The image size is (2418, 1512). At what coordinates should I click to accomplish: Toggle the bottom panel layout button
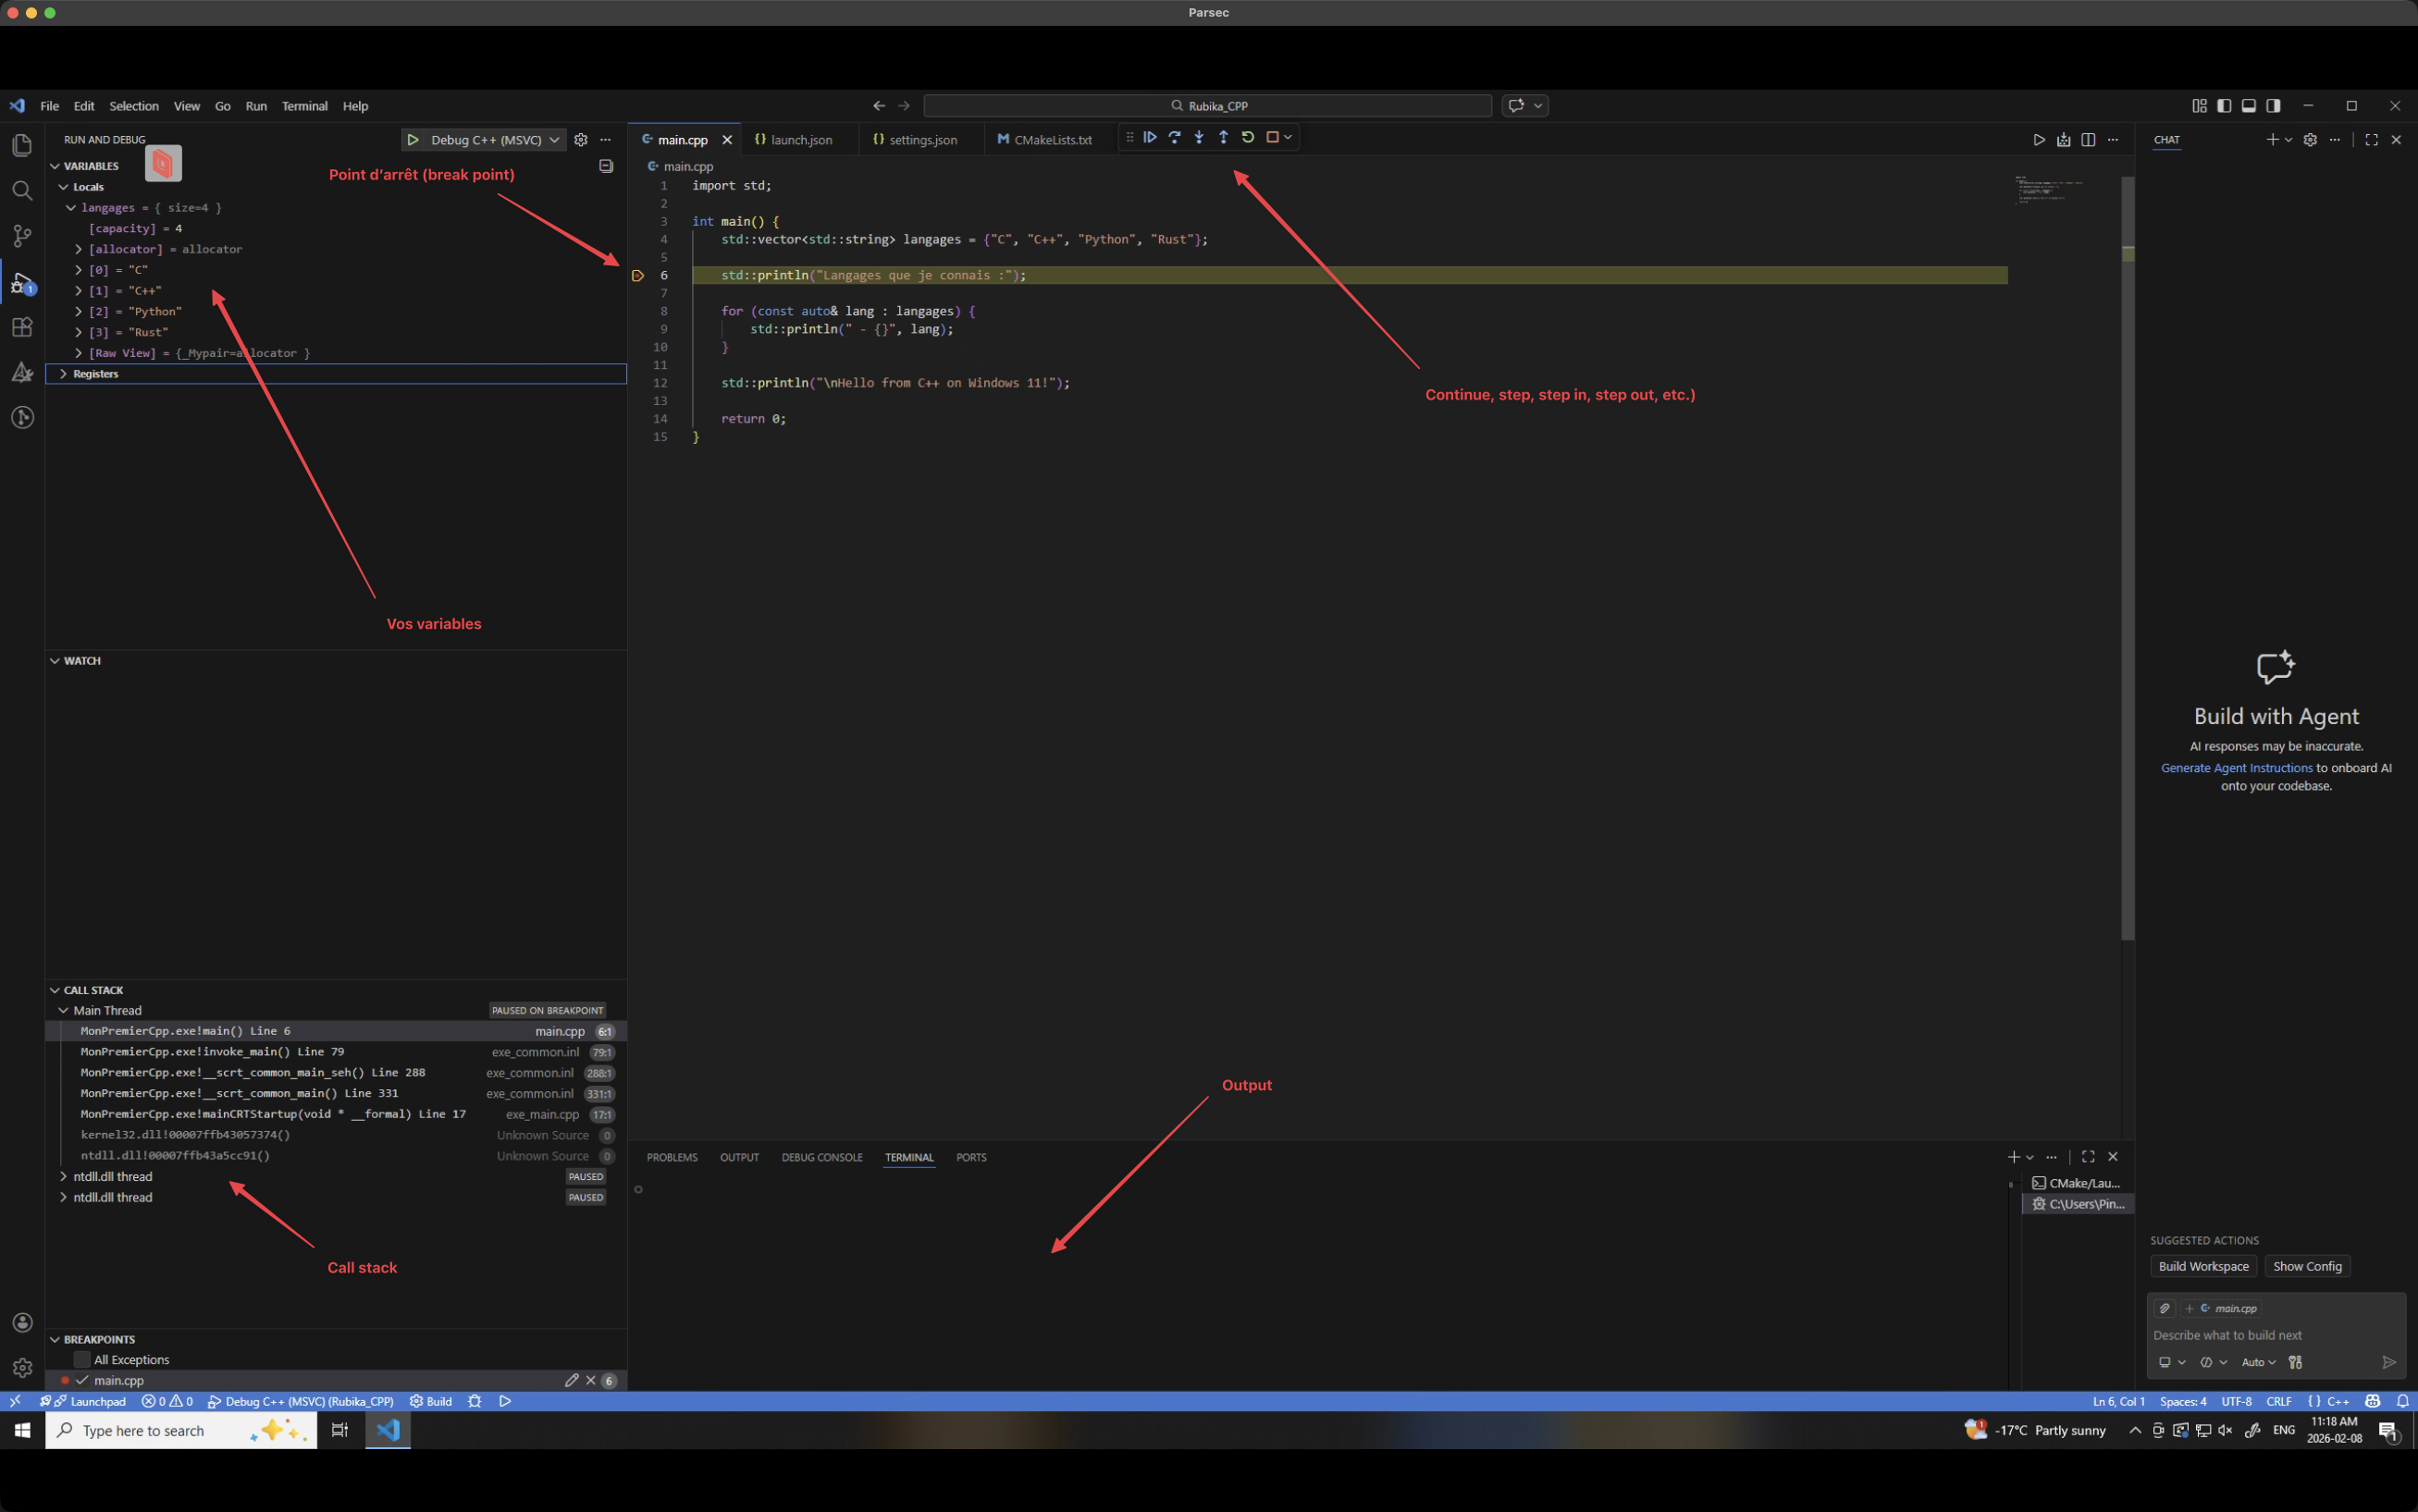point(2248,106)
